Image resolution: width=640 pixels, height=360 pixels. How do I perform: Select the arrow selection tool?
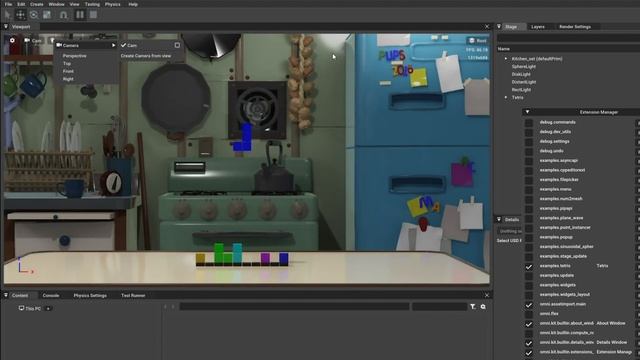[7, 15]
